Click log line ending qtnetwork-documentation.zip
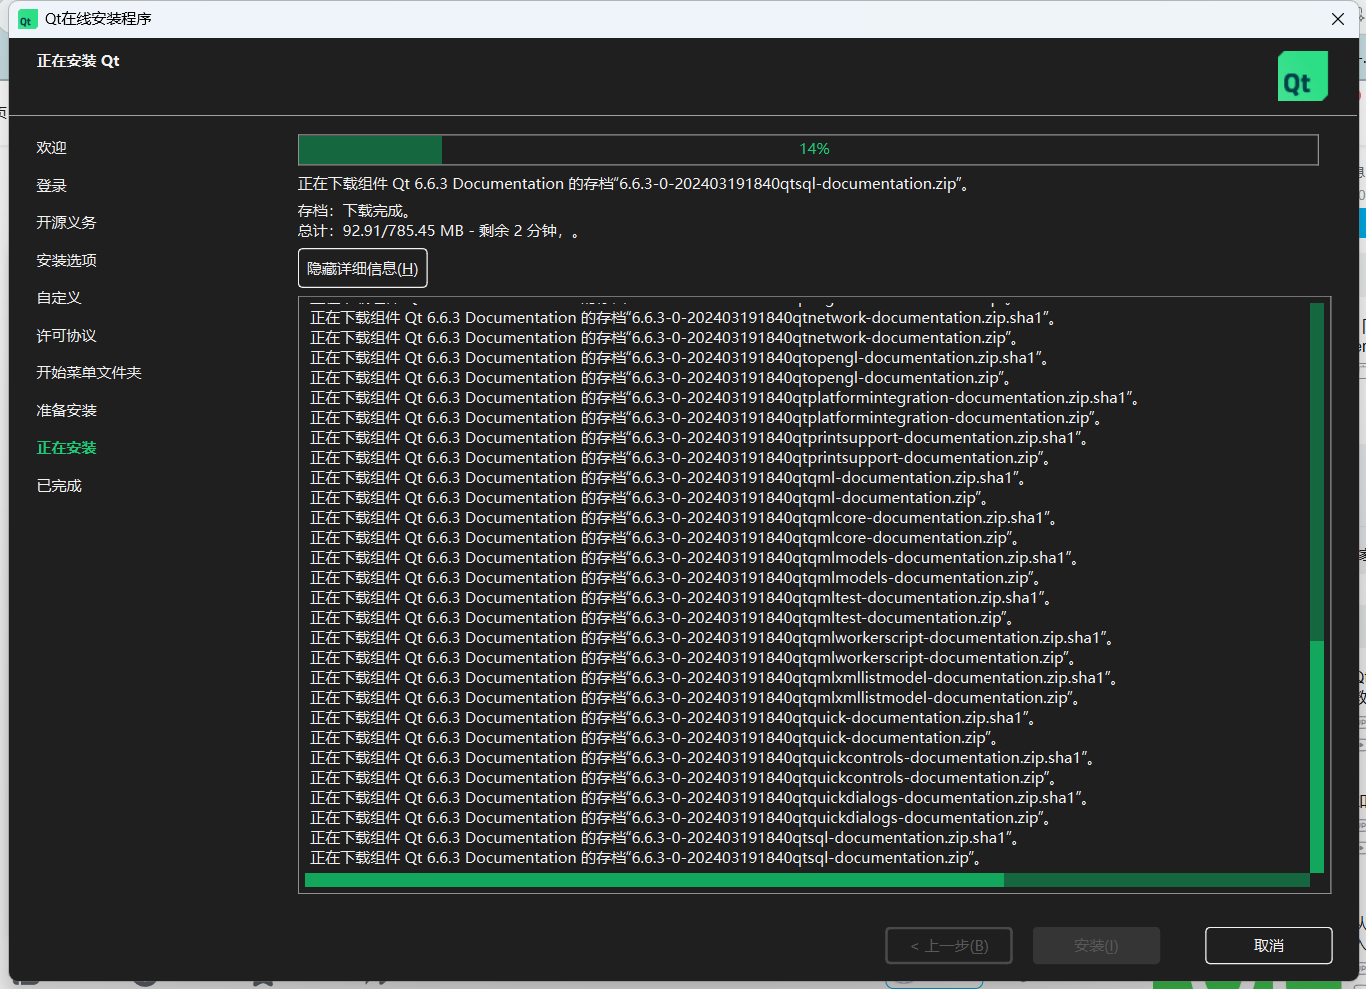This screenshot has height=989, width=1366. click(664, 338)
